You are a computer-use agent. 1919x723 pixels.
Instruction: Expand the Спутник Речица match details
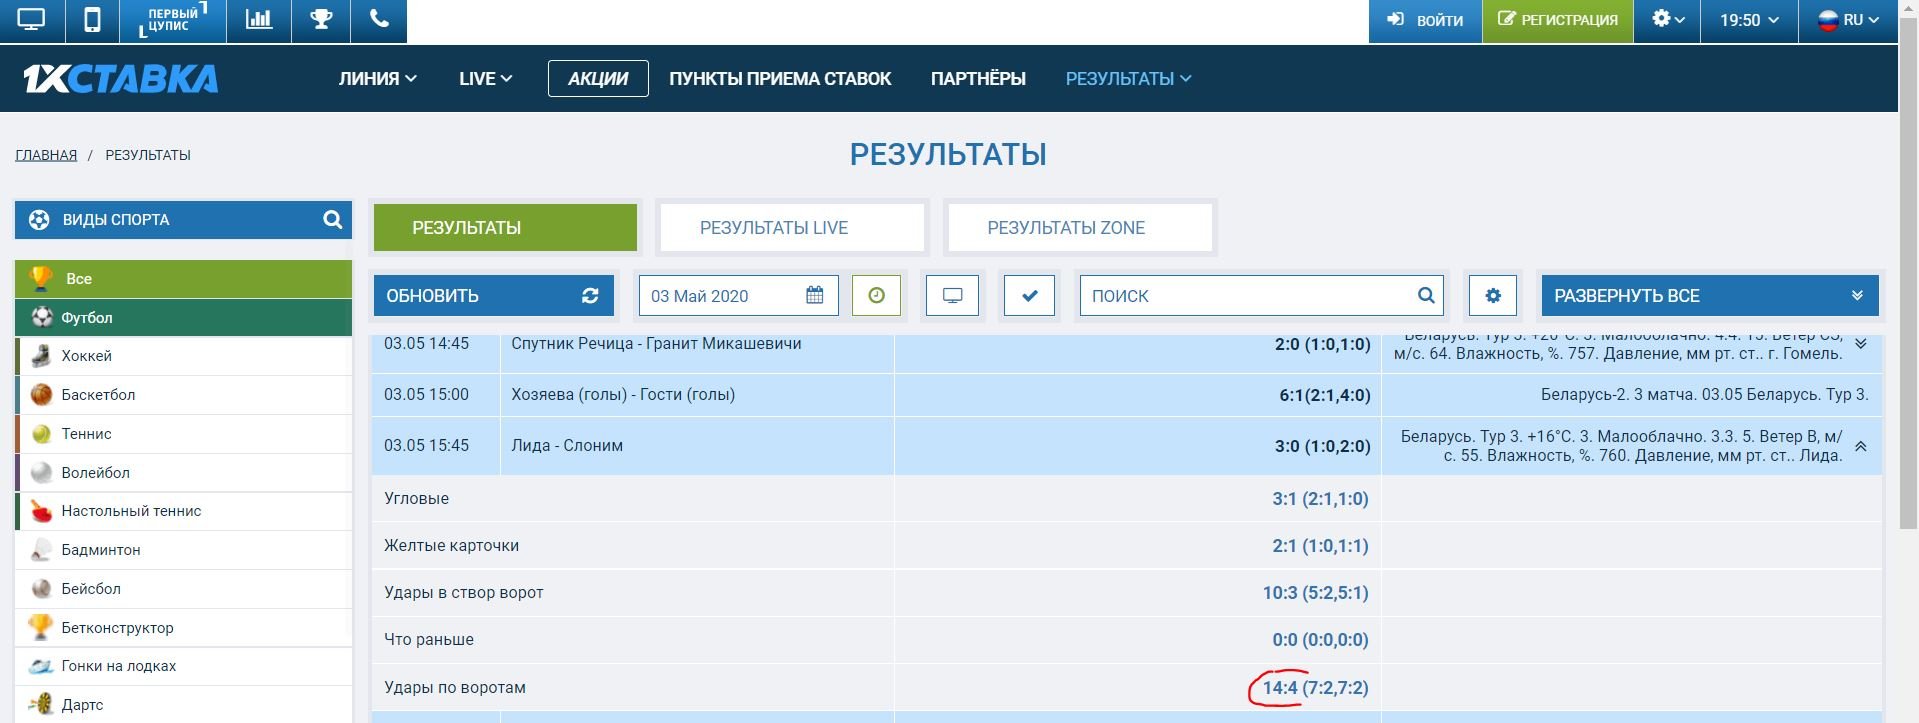click(1860, 344)
